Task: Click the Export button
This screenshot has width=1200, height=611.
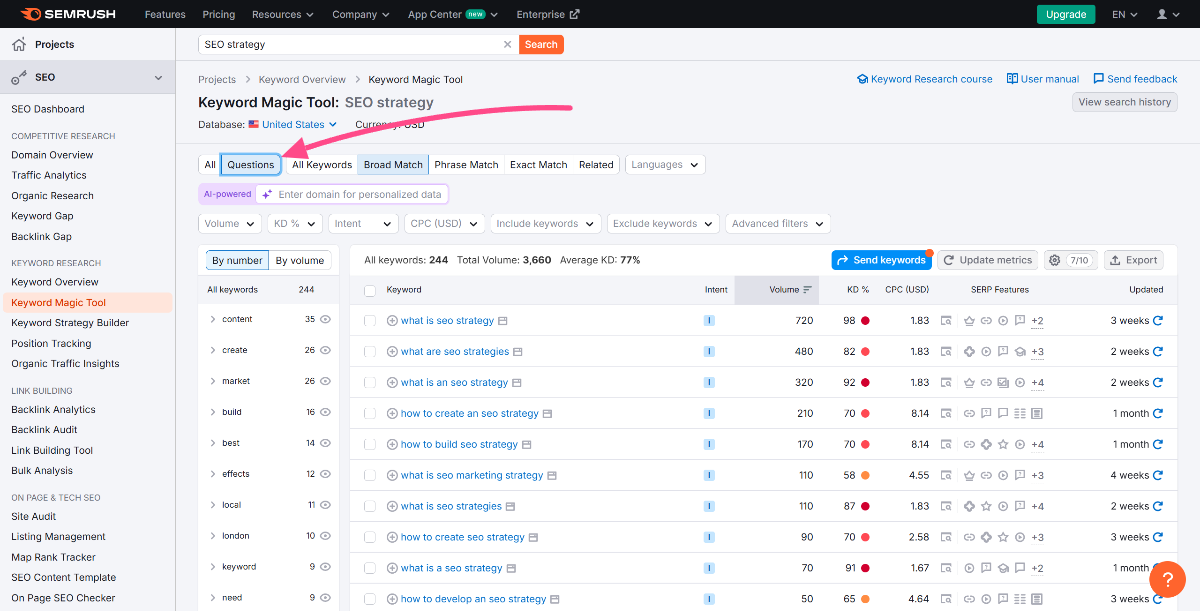Action: pos(1133,260)
